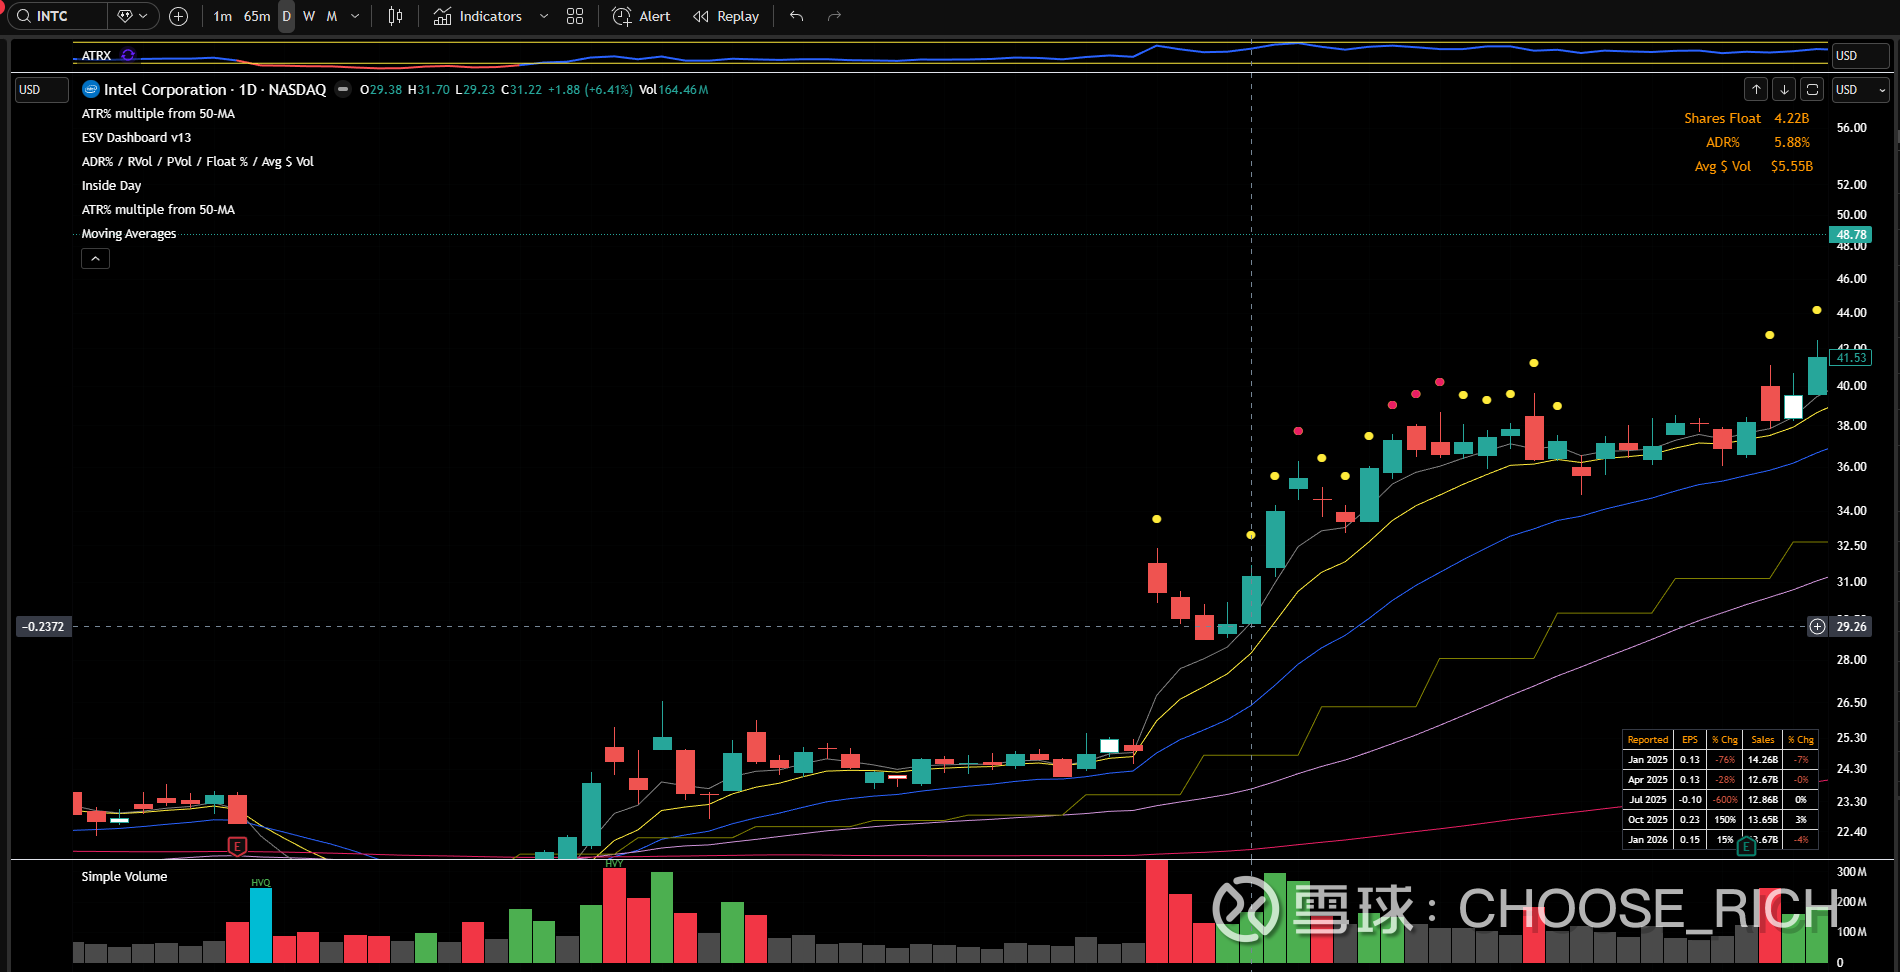Image resolution: width=1900 pixels, height=972 pixels.
Task: Select the M monthly interval
Action: tap(332, 16)
